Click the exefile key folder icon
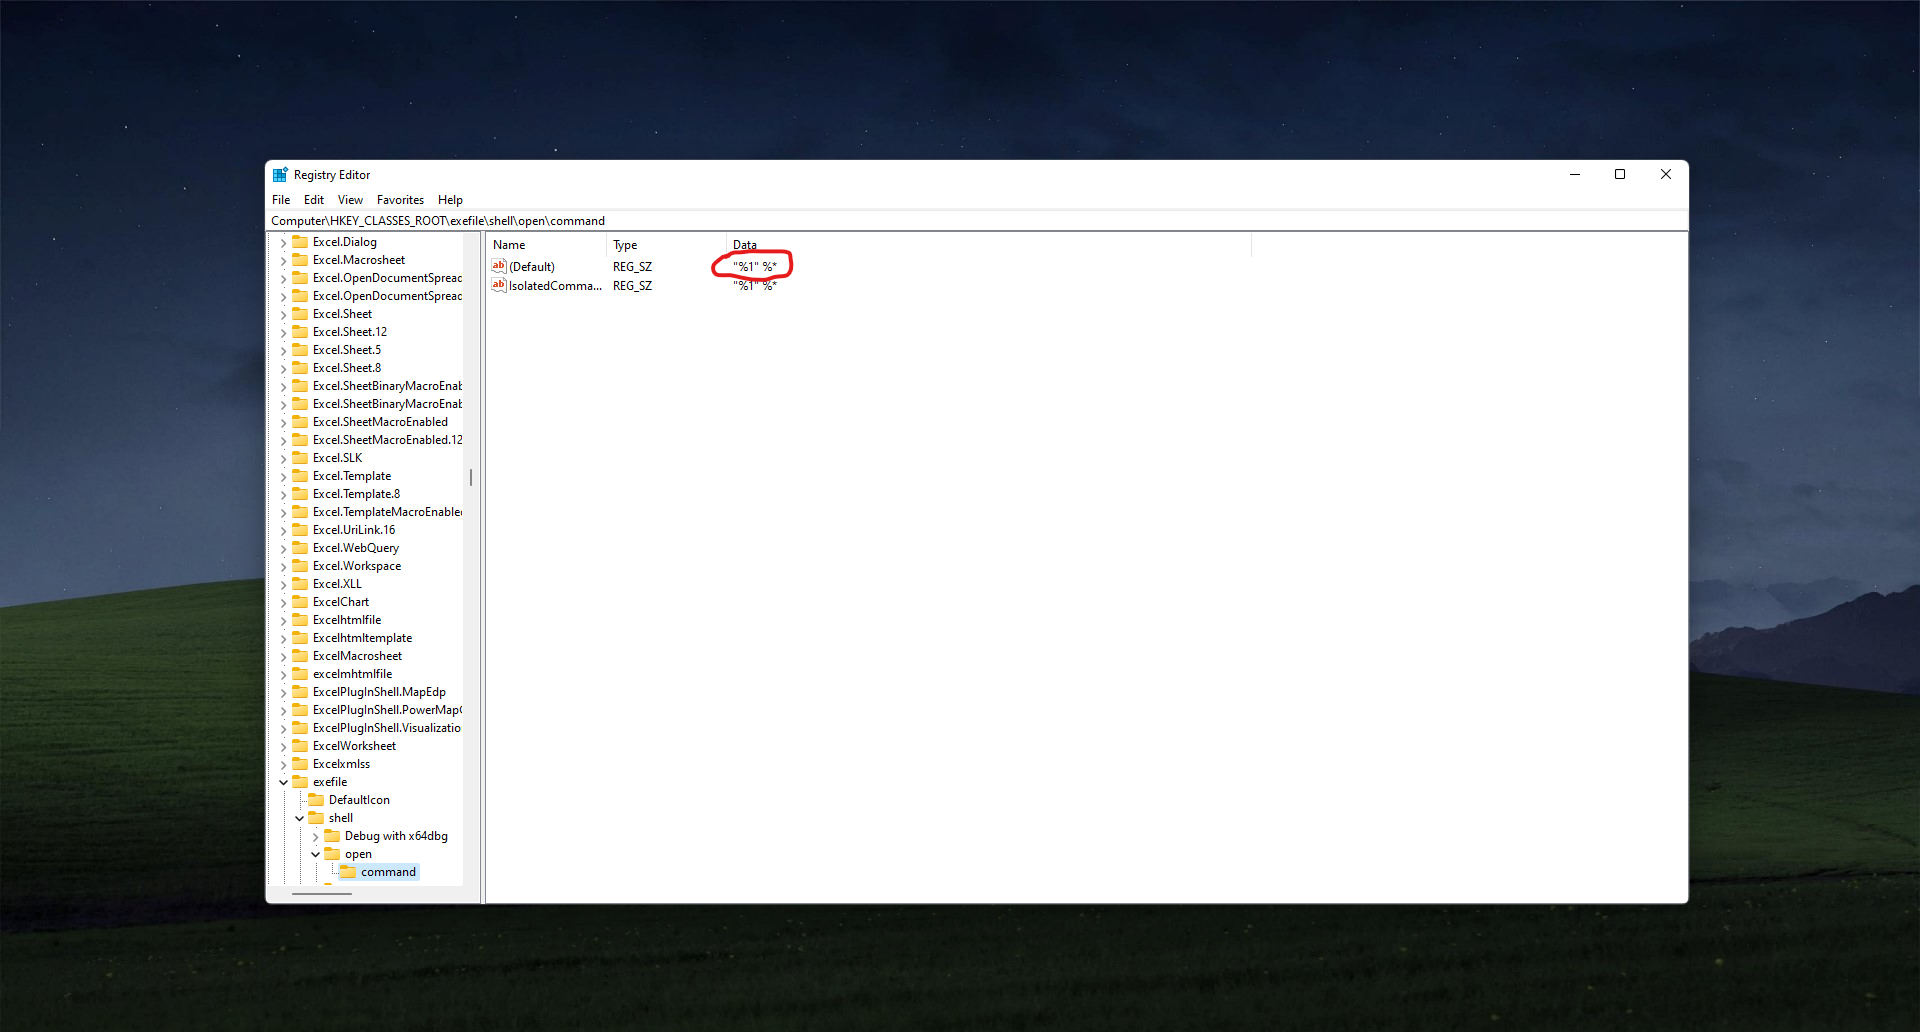This screenshot has width=1920, height=1032. pyautogui.click(x=300, y=782)
